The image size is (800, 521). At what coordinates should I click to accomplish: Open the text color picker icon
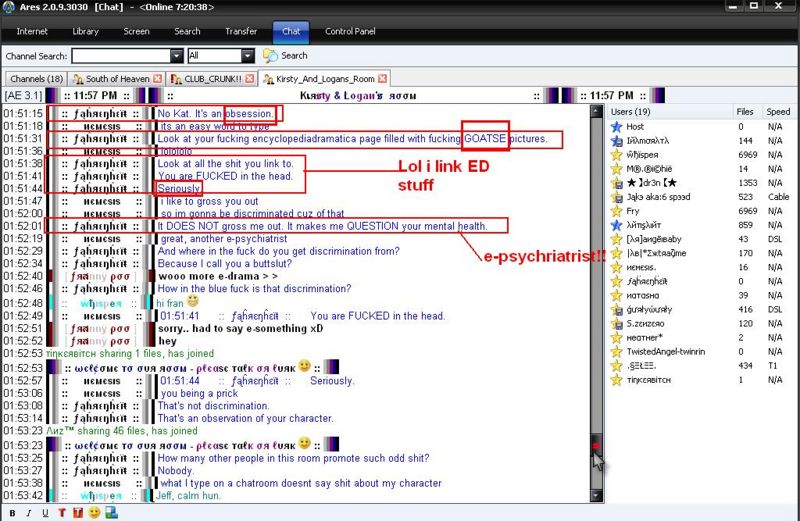[62, 513]
